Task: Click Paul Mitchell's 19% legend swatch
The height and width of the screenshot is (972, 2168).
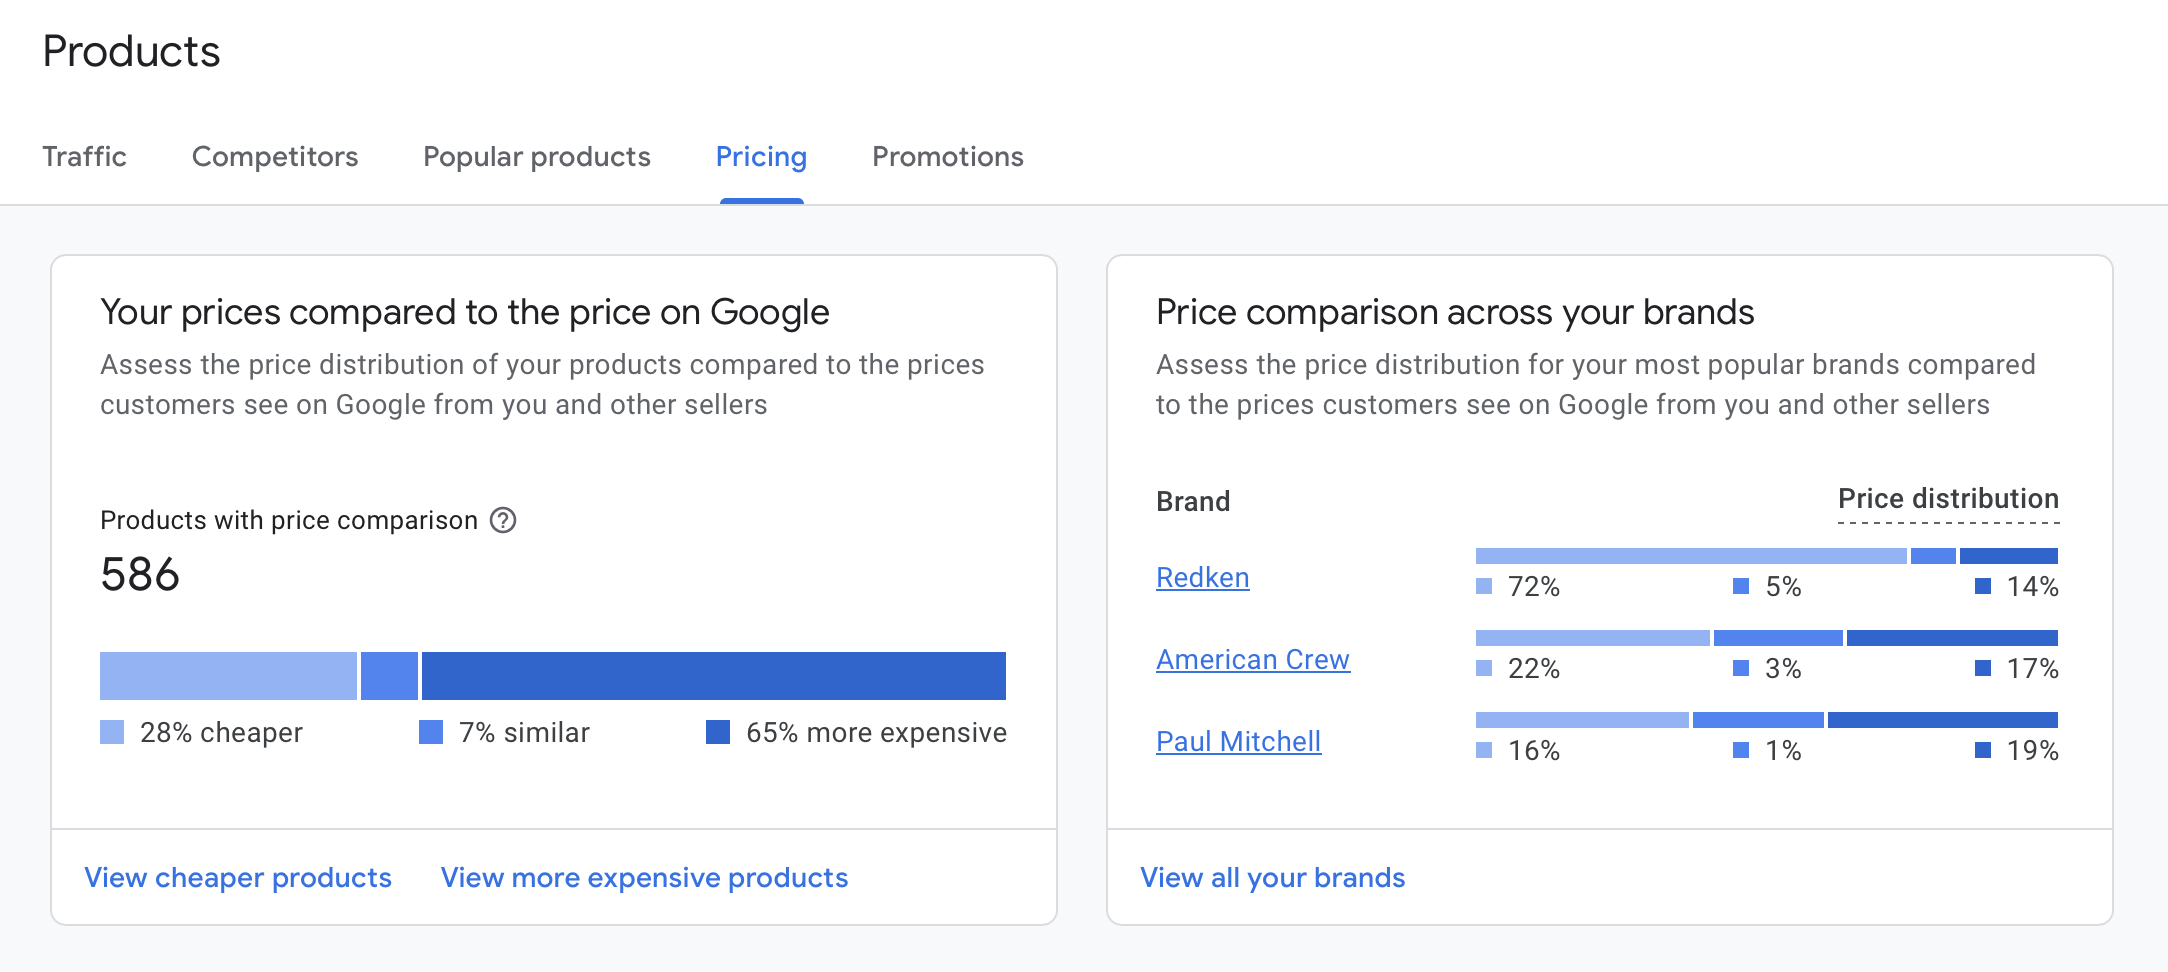Action: (1983, 750)
